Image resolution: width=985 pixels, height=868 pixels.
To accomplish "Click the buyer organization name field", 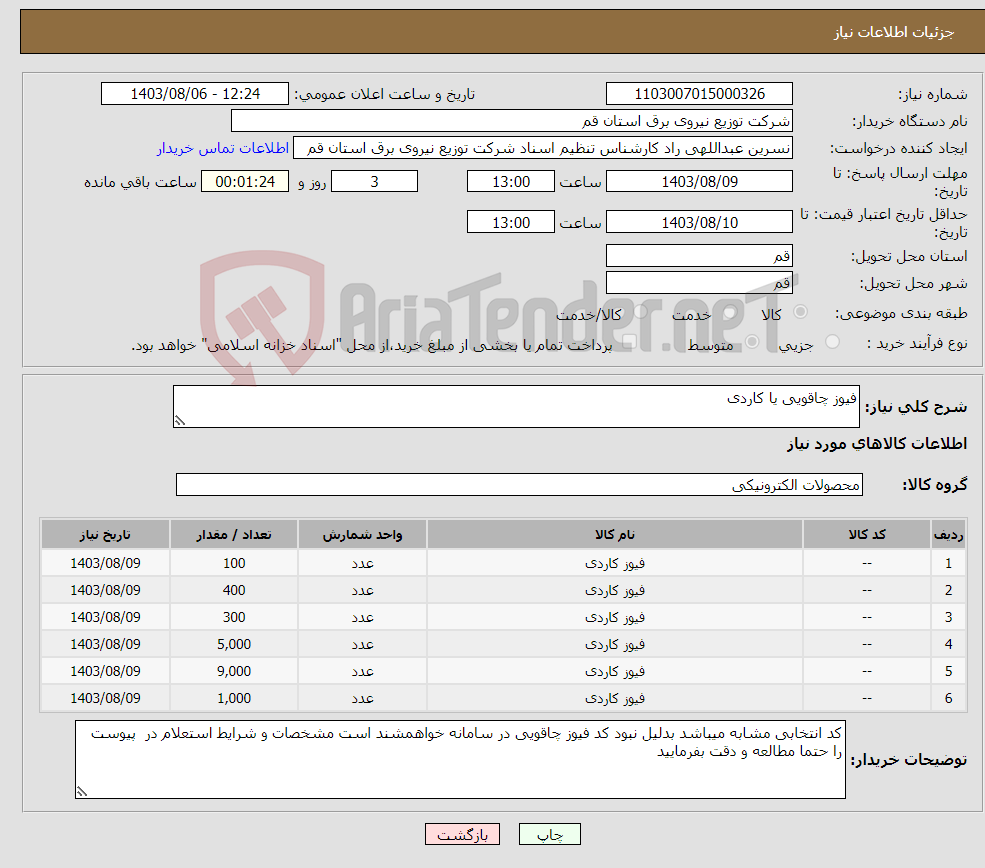I will pyautogui.click(x=512, y=121).
